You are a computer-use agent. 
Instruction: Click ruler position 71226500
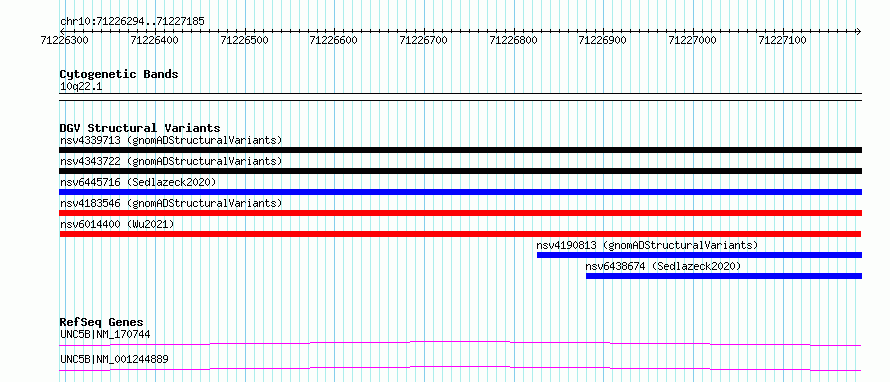[x=244, y=40]
